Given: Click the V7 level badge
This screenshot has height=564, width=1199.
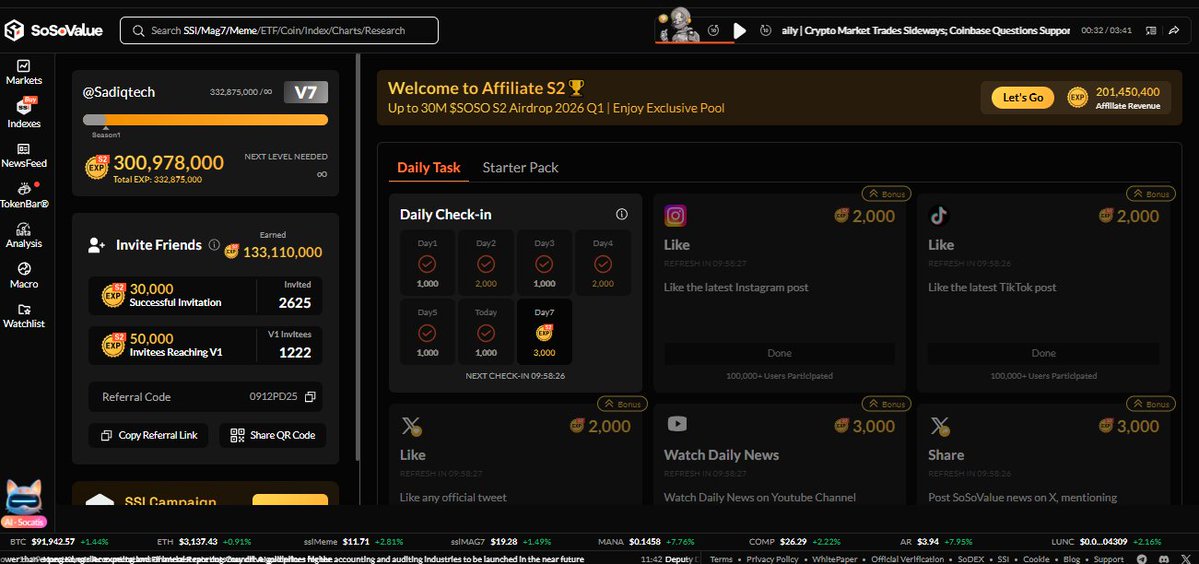Looking at the screenshot, I should point(306,92).
